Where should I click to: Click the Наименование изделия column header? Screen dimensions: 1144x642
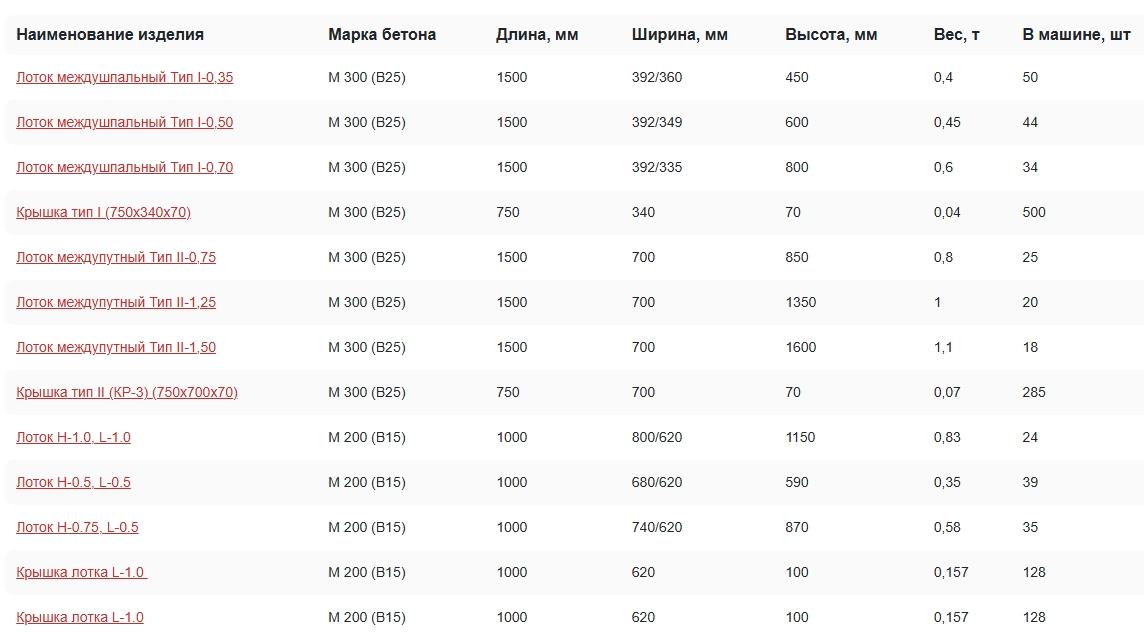[110, 34]
